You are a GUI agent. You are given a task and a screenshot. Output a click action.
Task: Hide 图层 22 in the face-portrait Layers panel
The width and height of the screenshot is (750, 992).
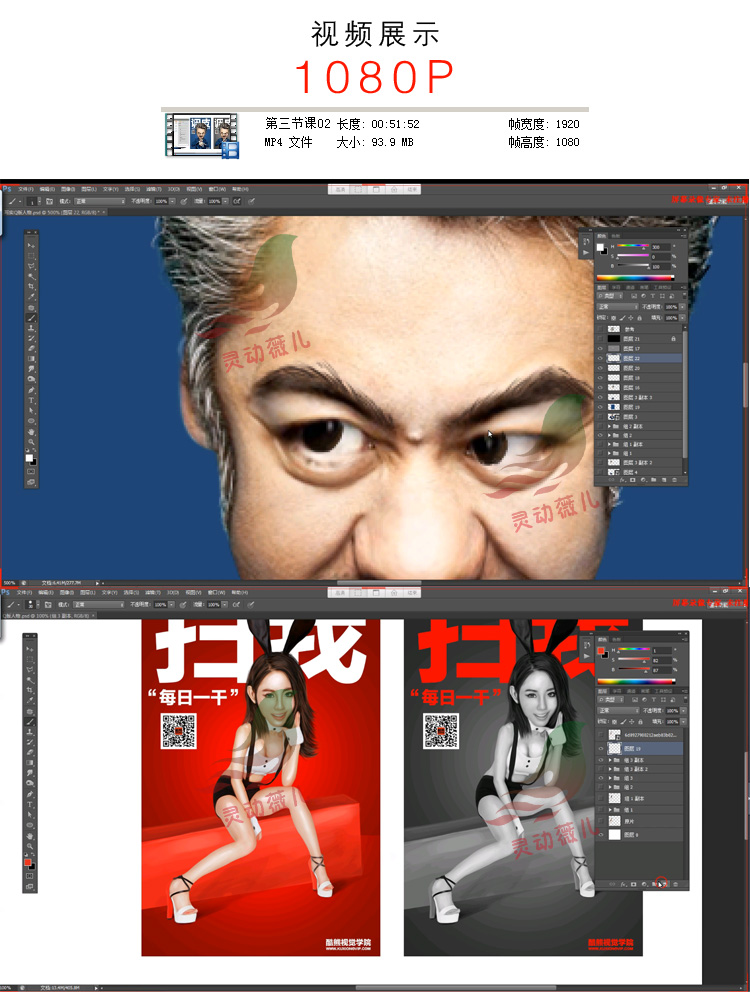tap(600, 358)
